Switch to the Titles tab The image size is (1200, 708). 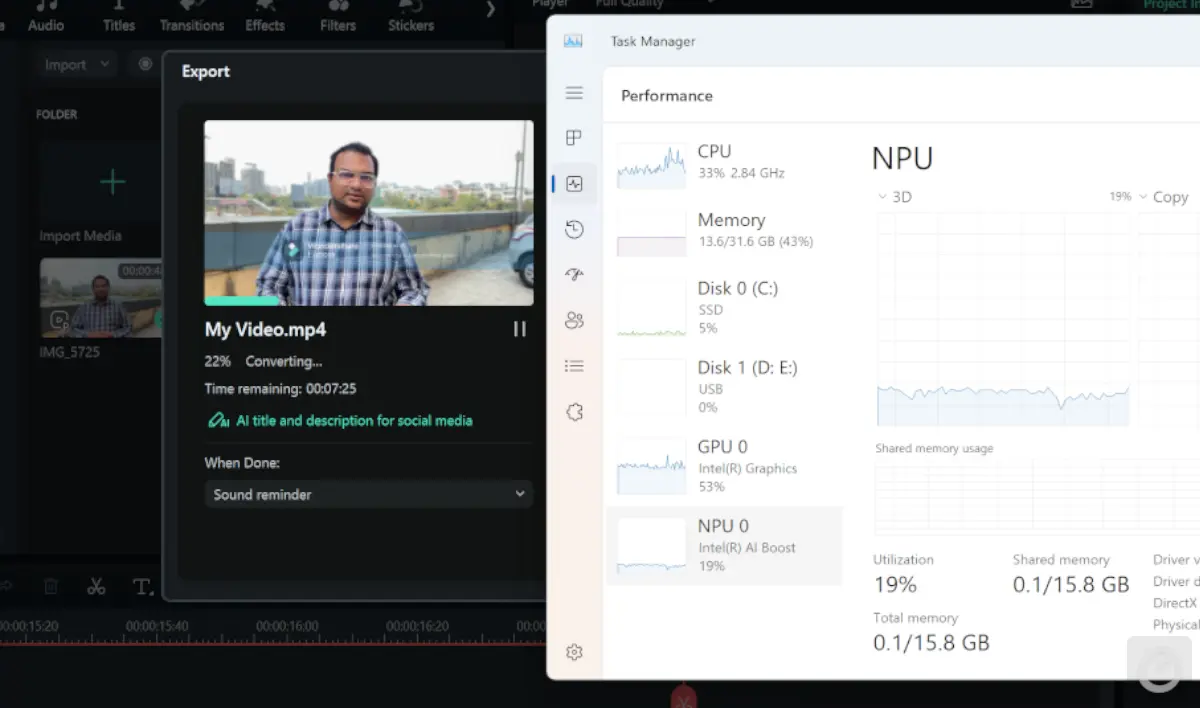119,17
